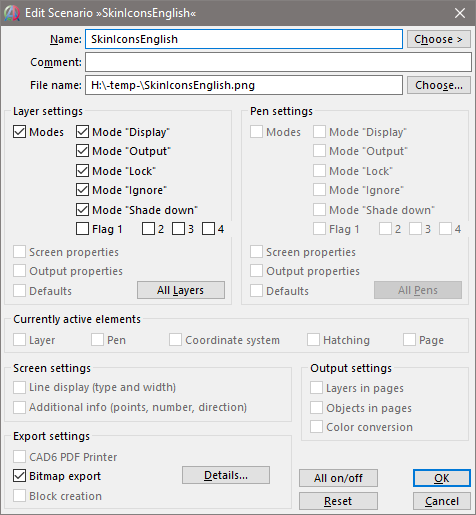Toggle layer Mode "Ignore" checkbox

click(82, 190)
